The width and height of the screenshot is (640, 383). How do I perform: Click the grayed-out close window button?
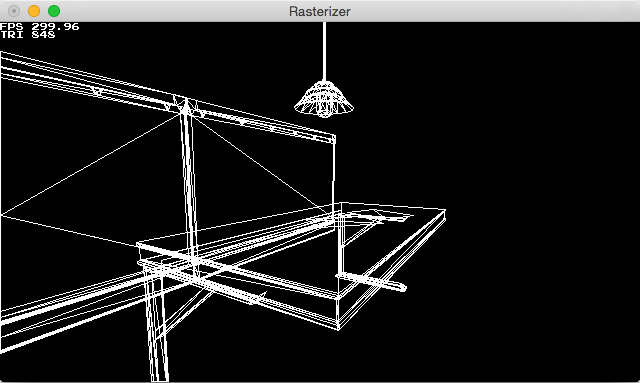(x=14, y=11)
